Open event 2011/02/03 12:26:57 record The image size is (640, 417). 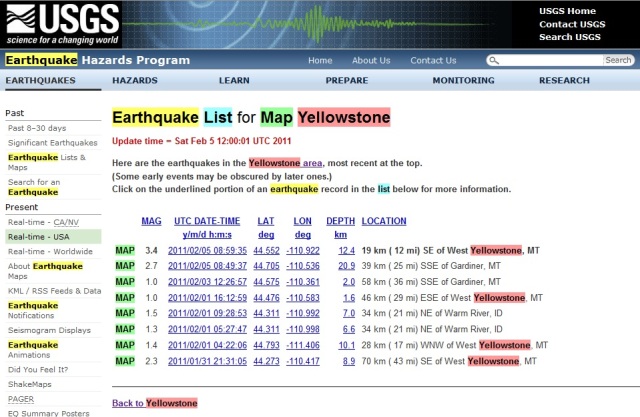tap(207, 282)
